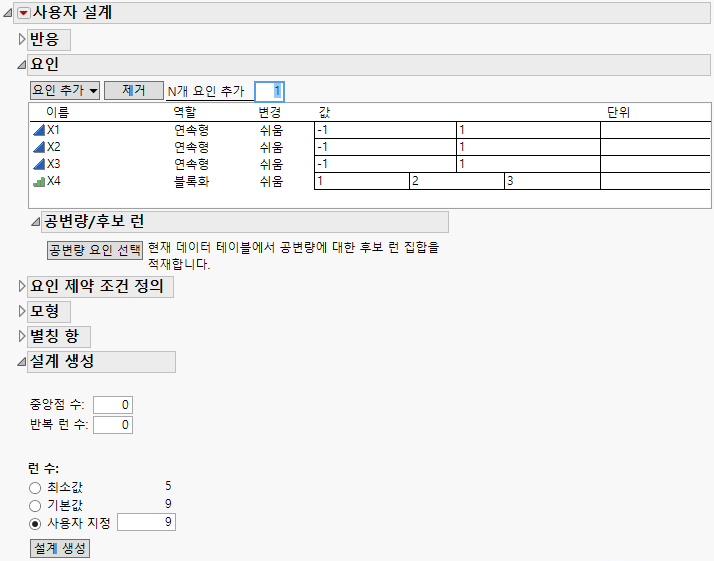Edit block value 2 of X4
Viewport: 714px width, 561px height.
457,181
